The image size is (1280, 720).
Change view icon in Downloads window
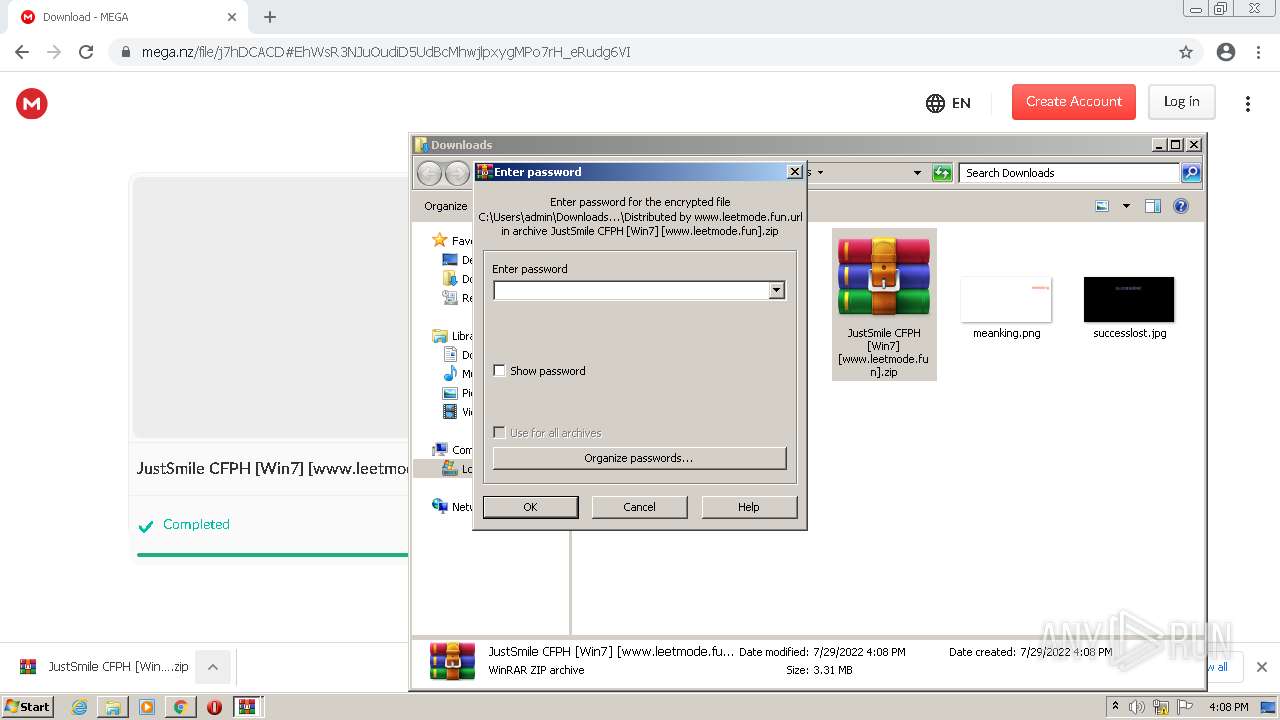(1102, 206)
